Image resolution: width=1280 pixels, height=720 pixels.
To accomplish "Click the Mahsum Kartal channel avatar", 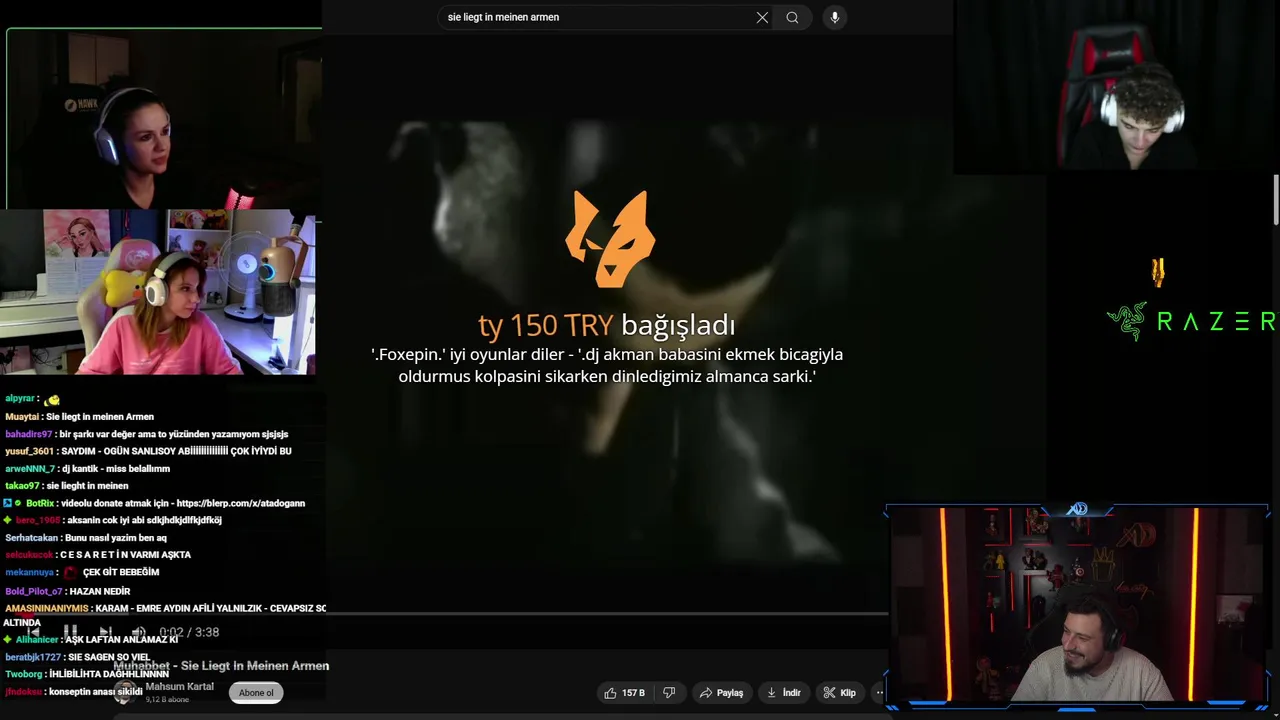I will [124, 693].
